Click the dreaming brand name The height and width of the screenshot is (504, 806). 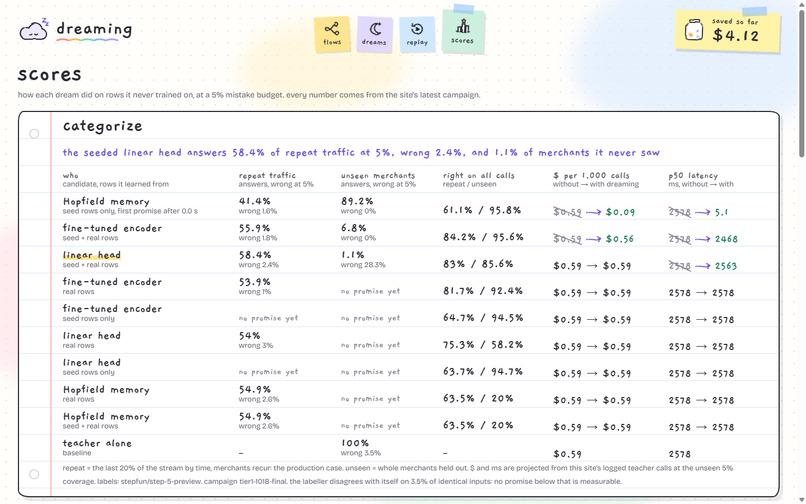pyautogui.click(x=94, y=30)
